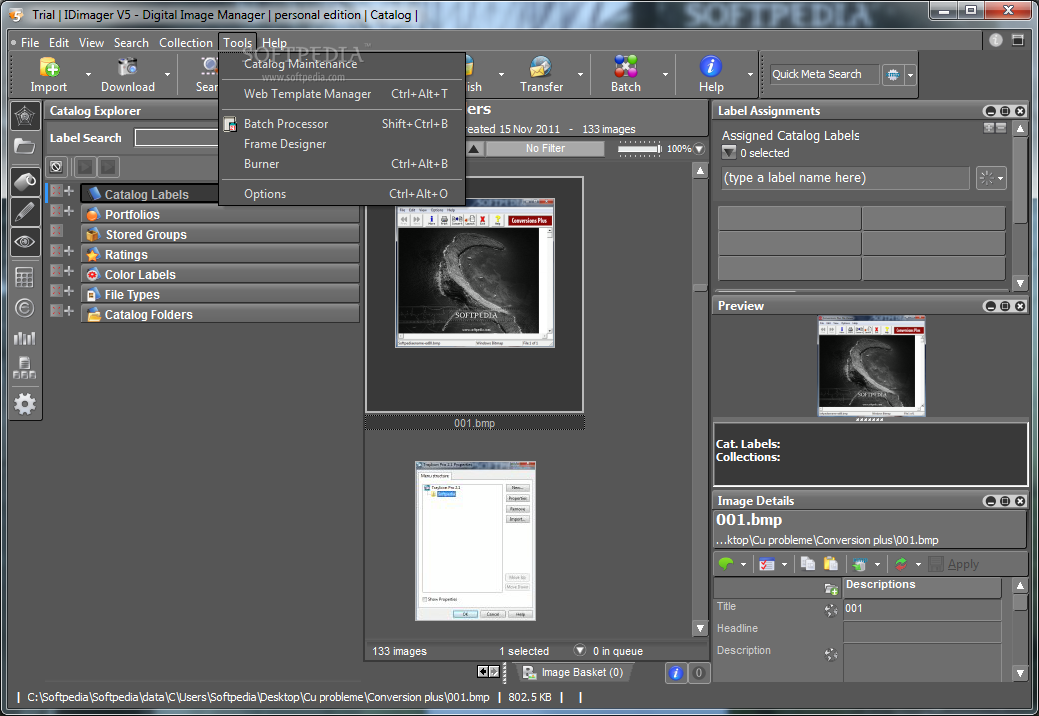Open the calendar grid sidebar icon
This screenshot has width=1039, height=716.
[25, 278]
